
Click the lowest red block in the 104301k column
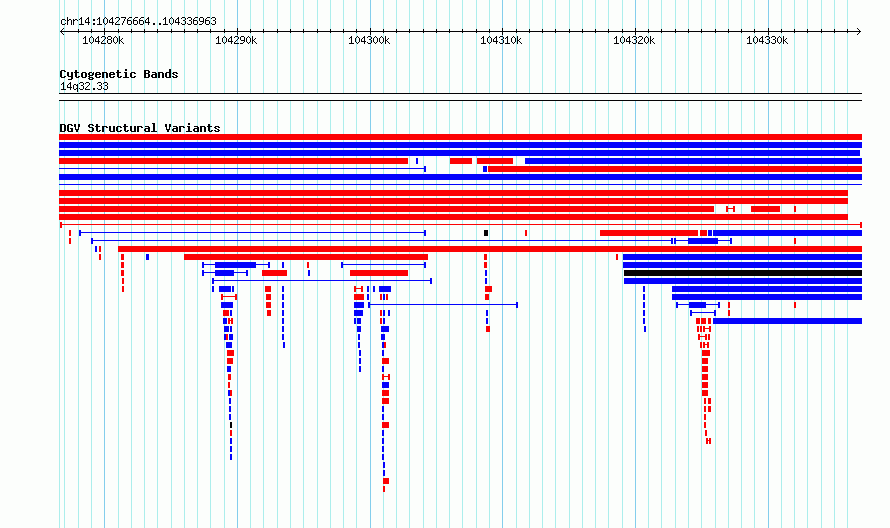click(x=386, y=481)
